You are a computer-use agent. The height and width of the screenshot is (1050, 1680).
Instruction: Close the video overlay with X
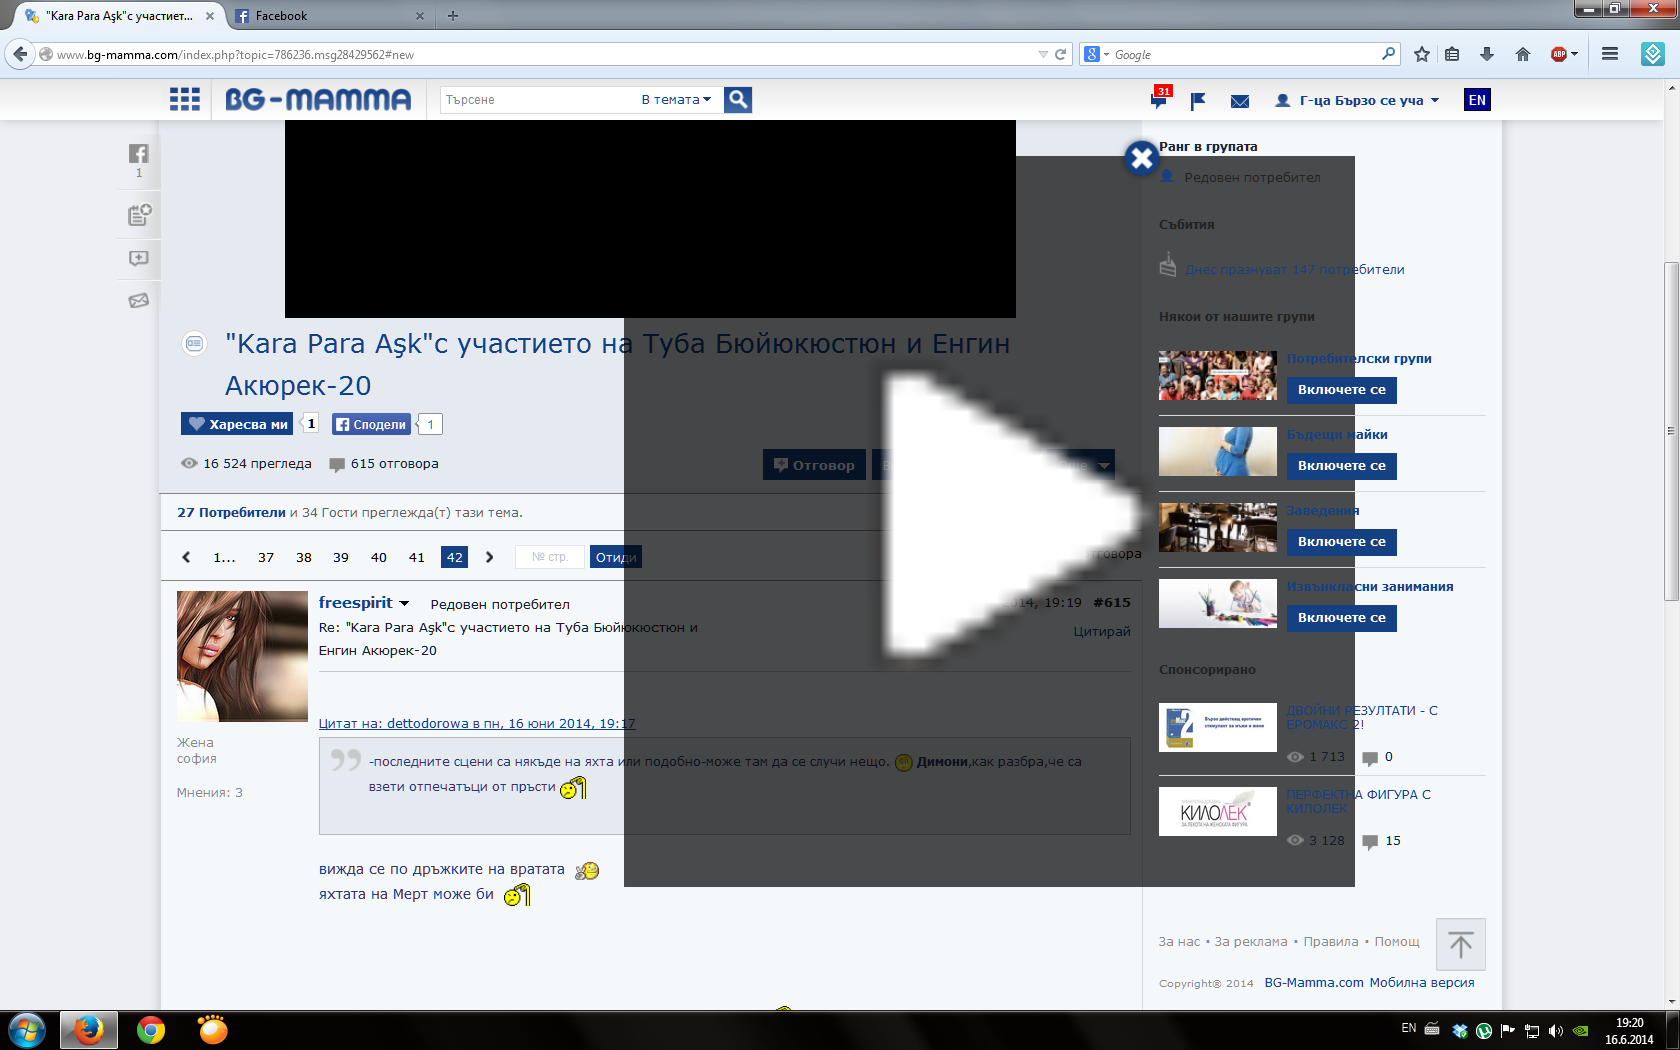[1141, 158]
